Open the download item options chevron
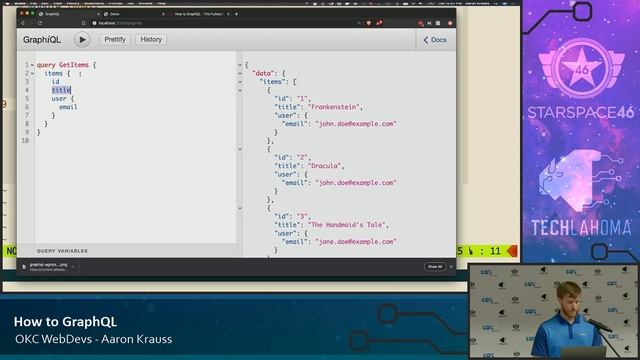Screen dimensions: 640x360 pos(73,267)
